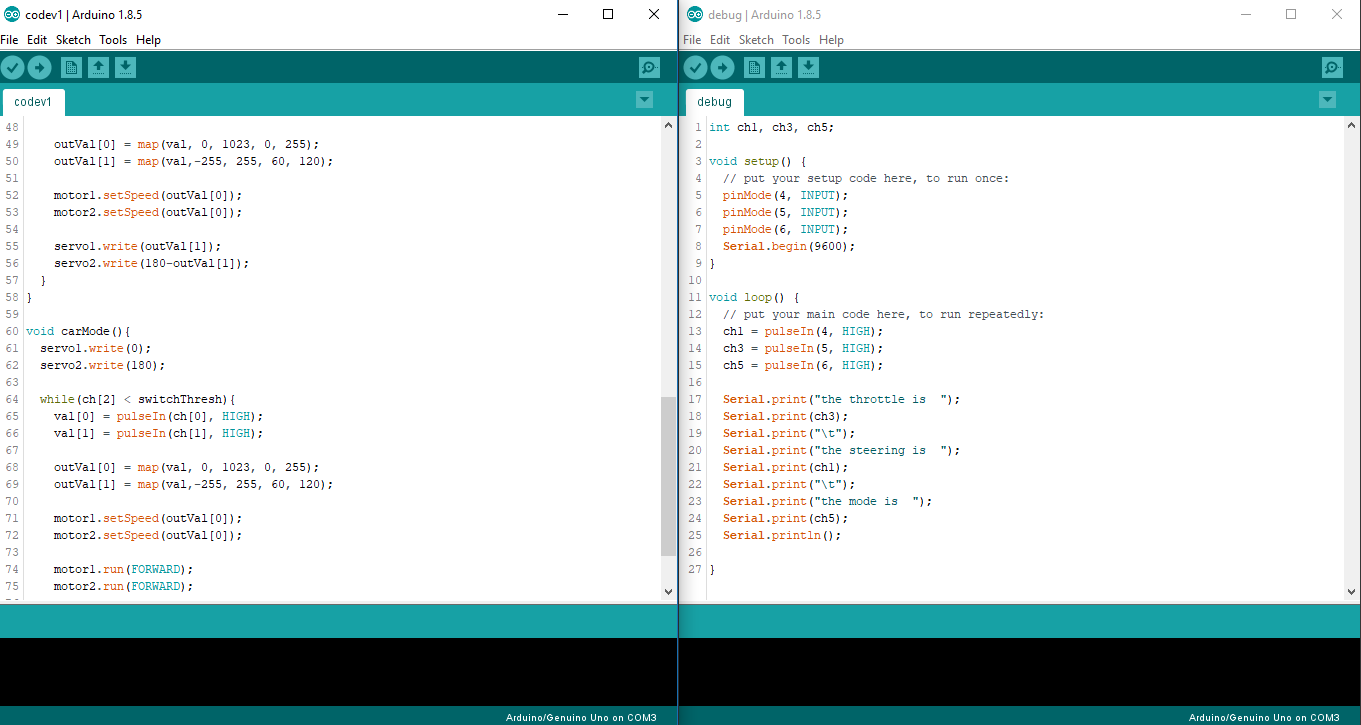
Task: Verify the debug sketch
Action: coord(695,67)
